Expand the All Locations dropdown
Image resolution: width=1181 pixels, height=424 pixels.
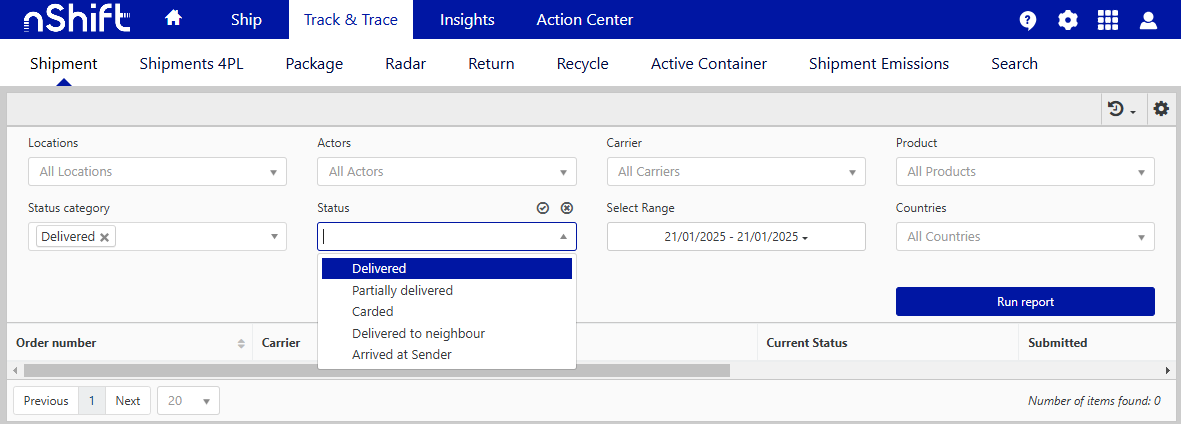[157, 172]
